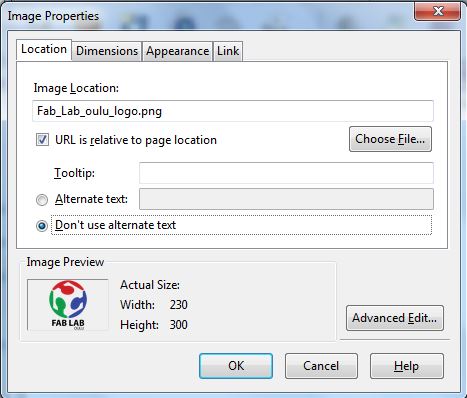
Task: Open Advanced Edit
Action: point(395,318)
